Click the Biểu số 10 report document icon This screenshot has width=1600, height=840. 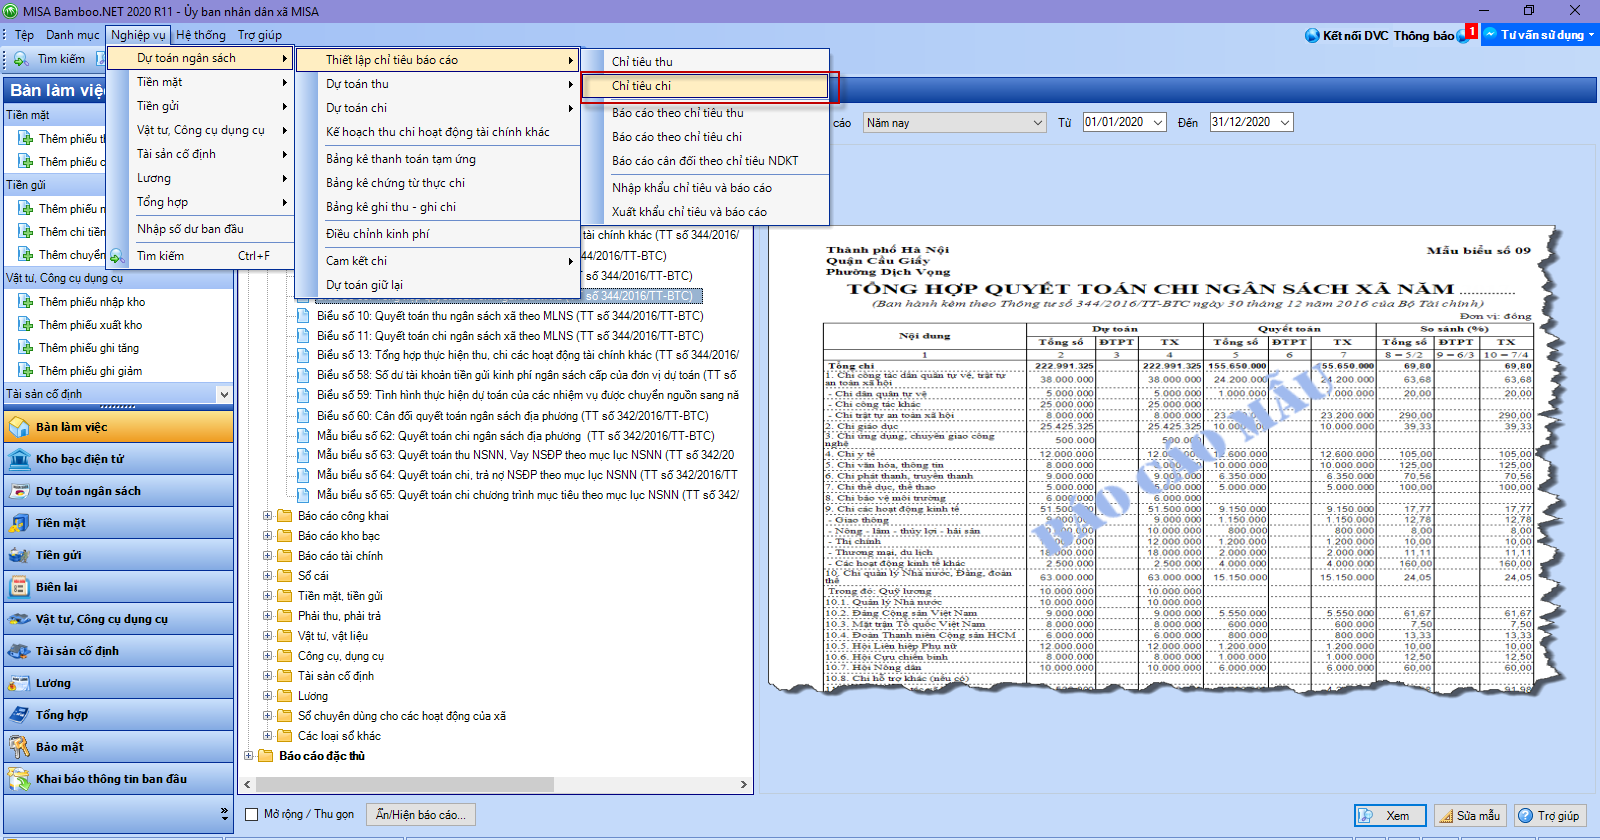click(303, 316)
